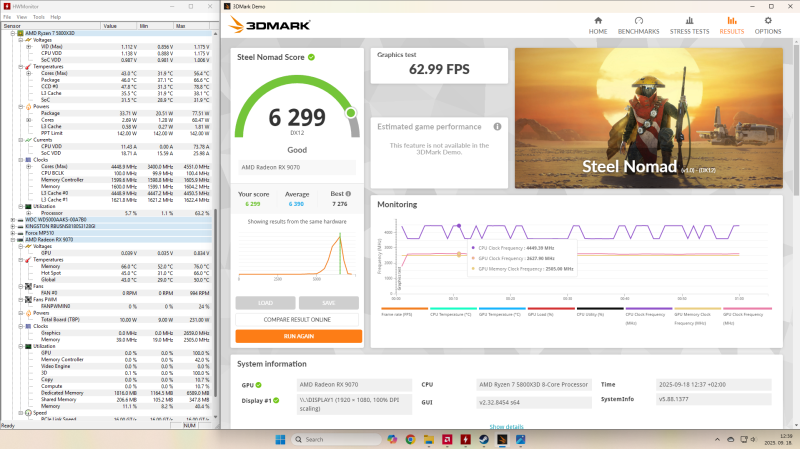This screenshot has height=449, width=800.
Task: Open Steam from the taskbar
Action: coord(484,439)
